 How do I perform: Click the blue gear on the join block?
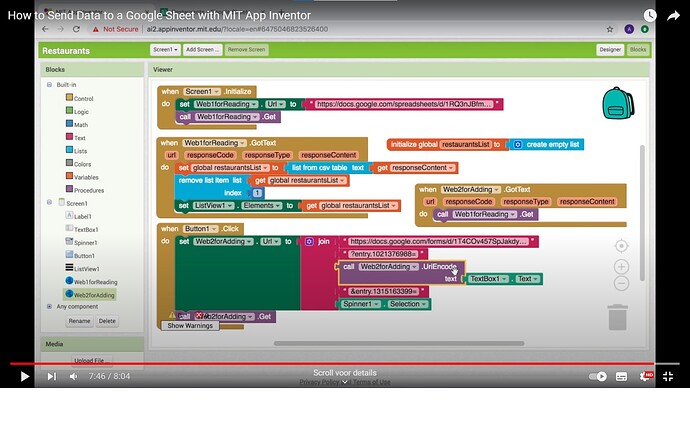[x=309, y=242]
